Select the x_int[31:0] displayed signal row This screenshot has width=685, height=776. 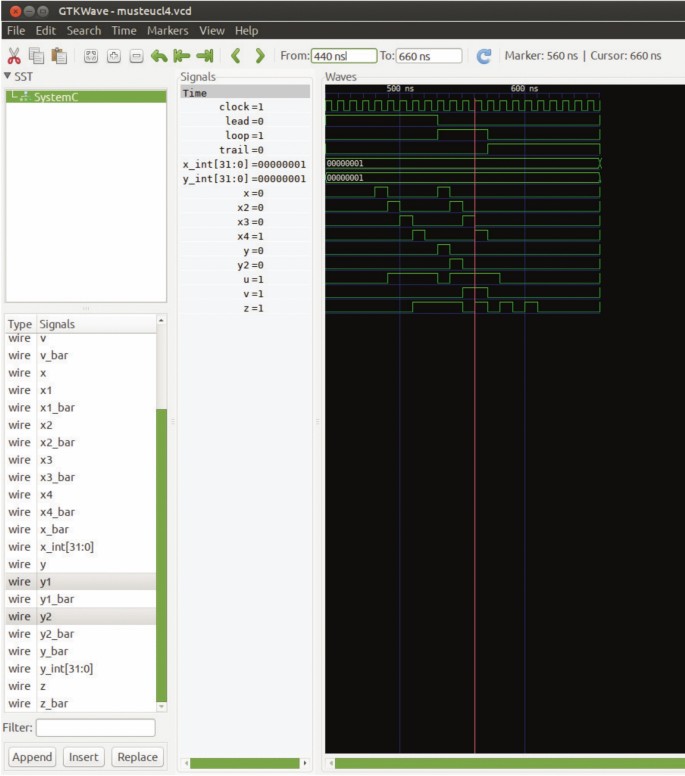pyautogui.click(x=245, y=164)
